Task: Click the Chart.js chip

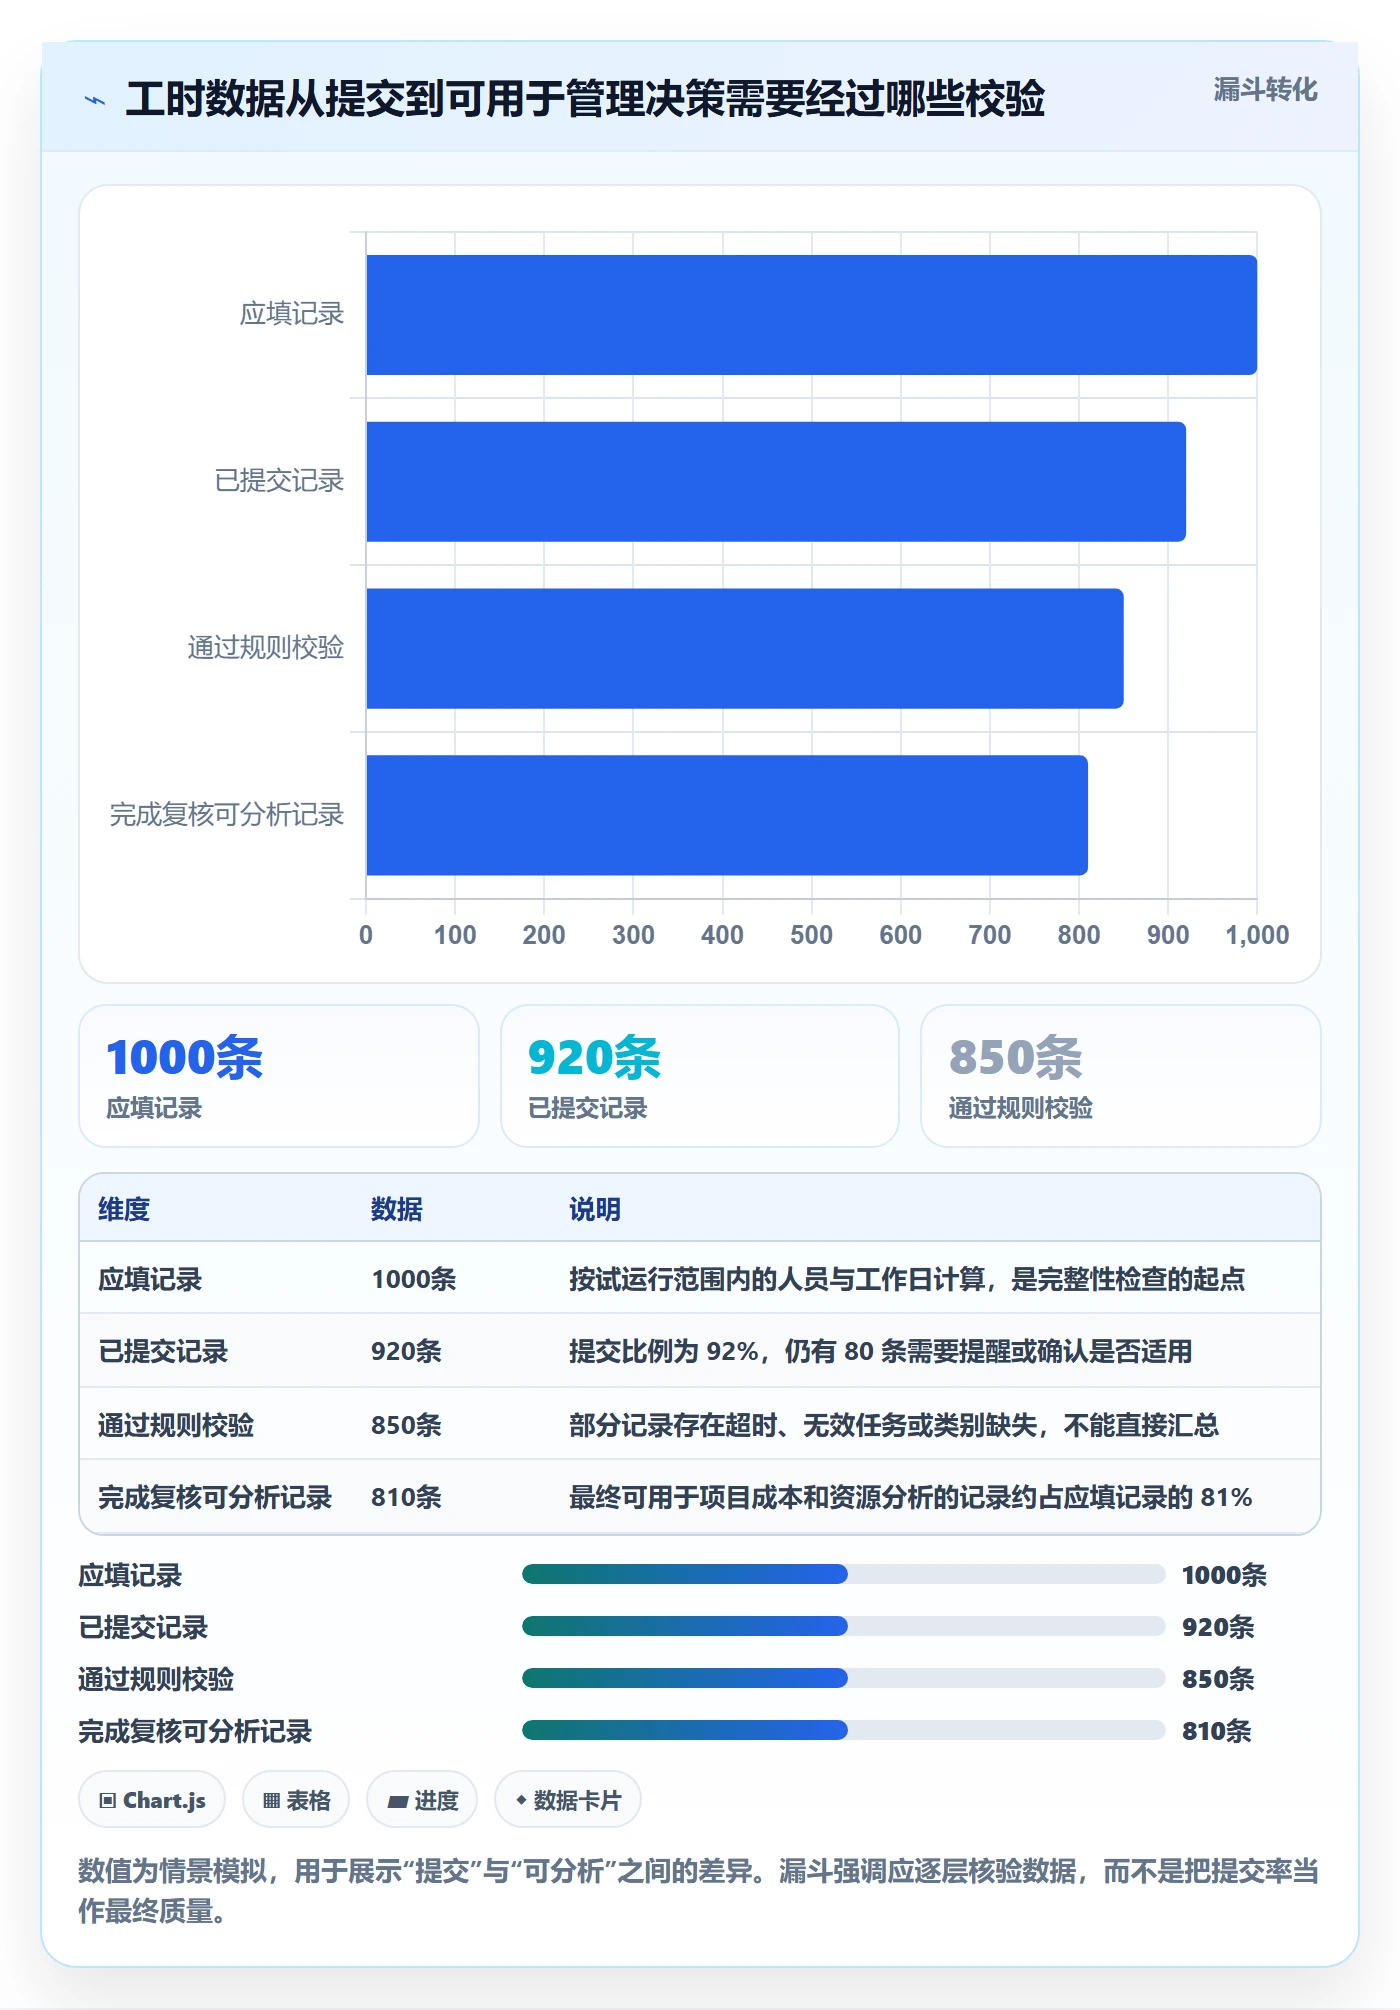Action: 152,1800
